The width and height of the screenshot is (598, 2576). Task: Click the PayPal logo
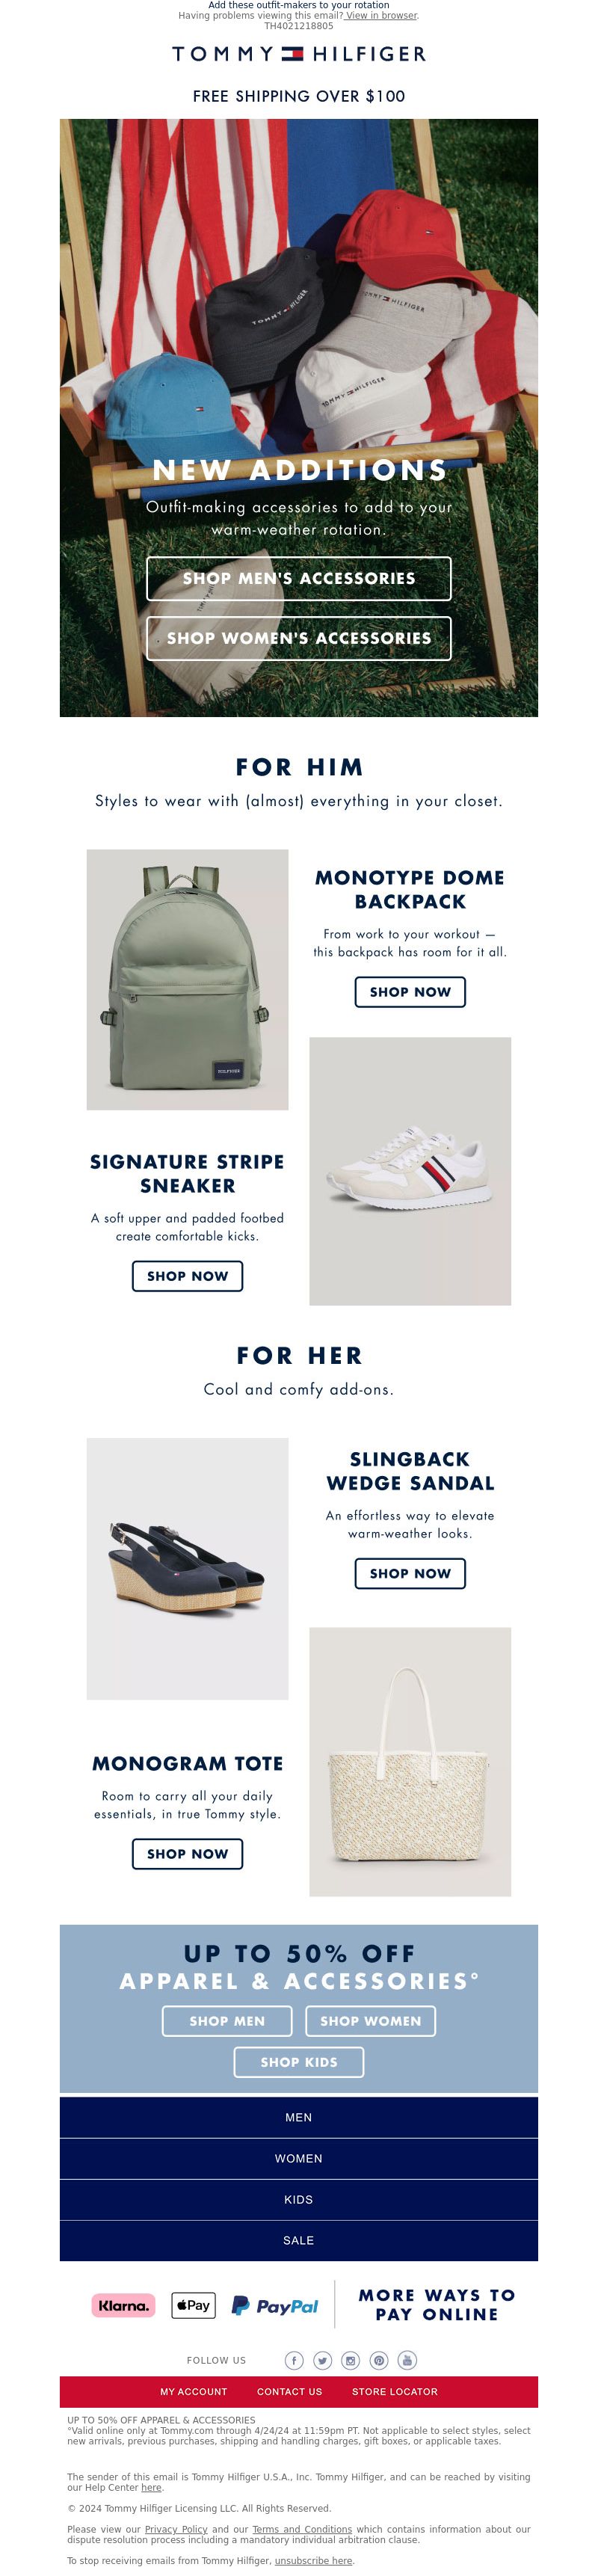pyautogui.click(x=275, y=2305)
